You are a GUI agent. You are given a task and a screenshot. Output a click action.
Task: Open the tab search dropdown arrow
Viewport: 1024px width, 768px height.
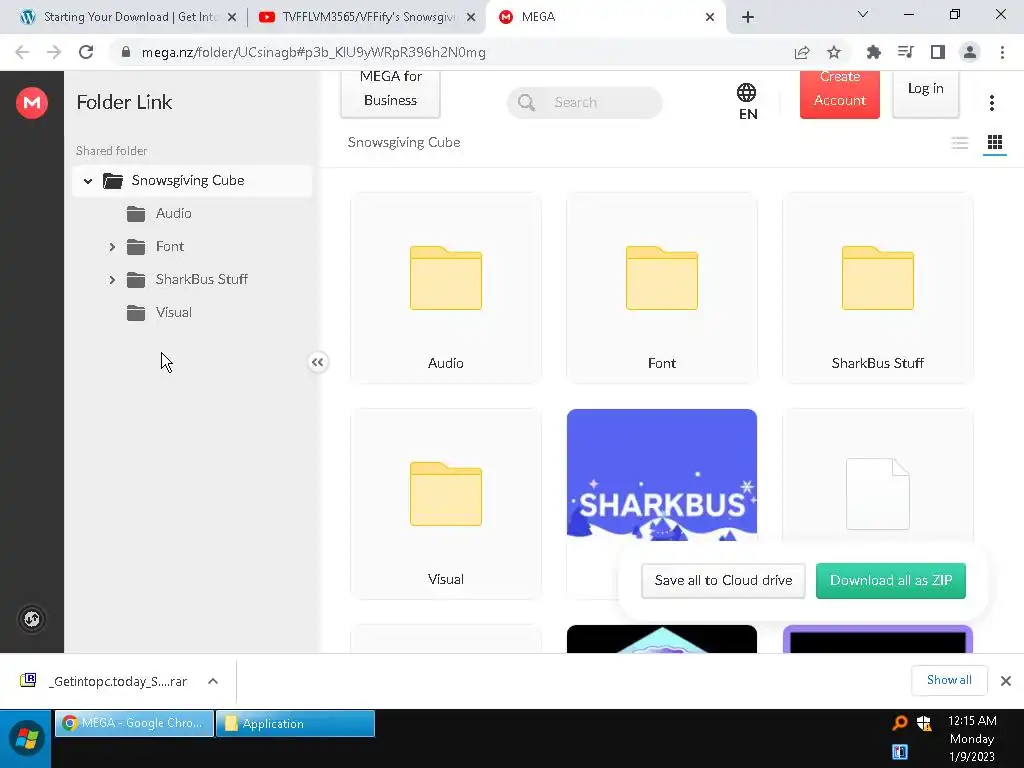[863, 14]
